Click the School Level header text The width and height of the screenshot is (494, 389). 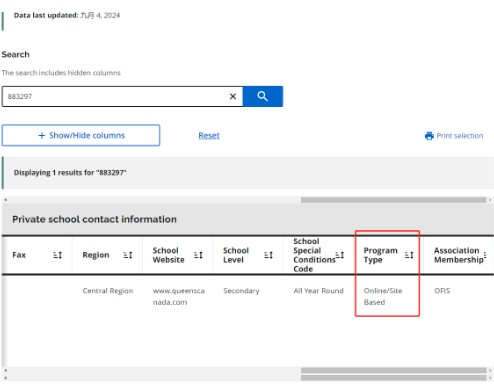pyautogui.click(x=236, y=255)
